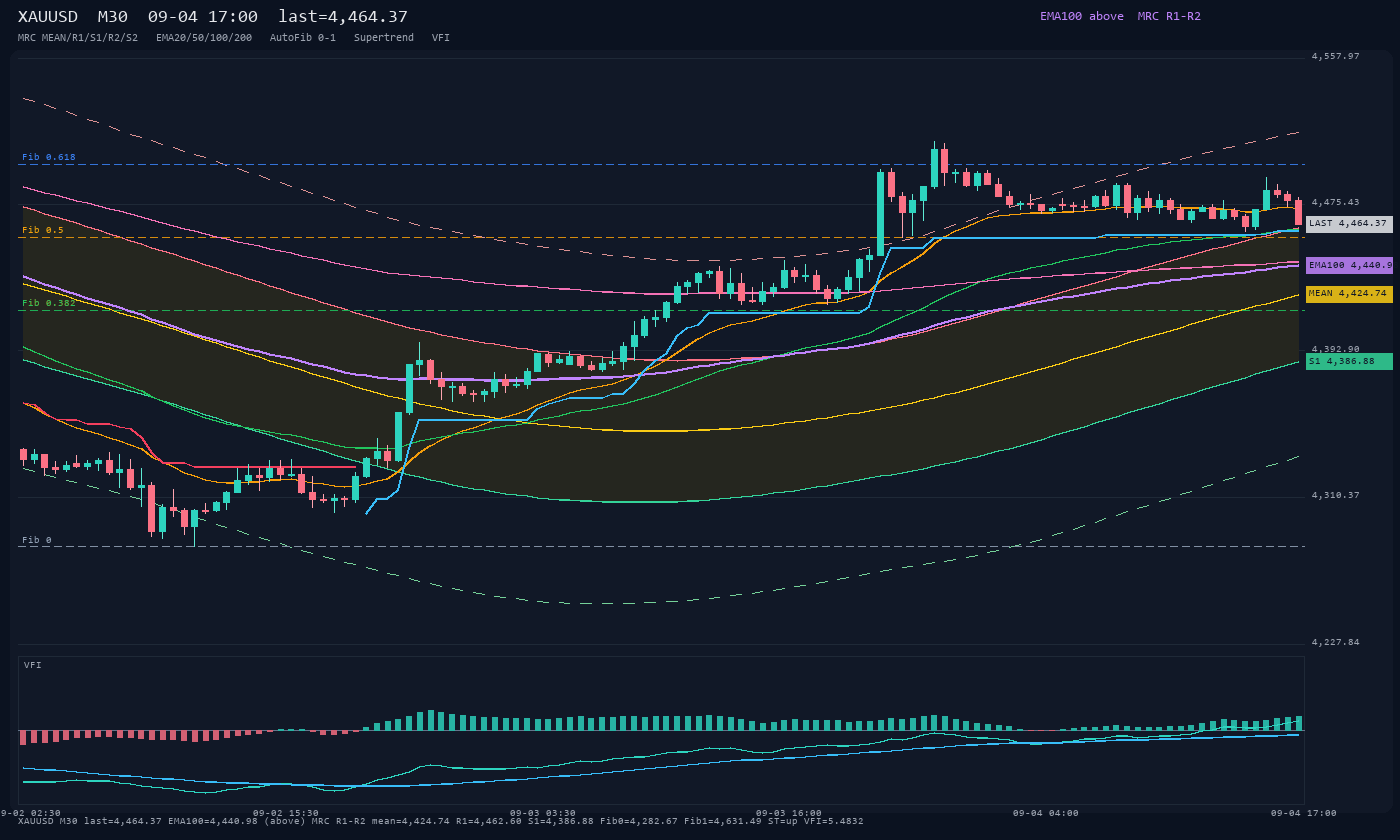
Task: Click the 09-02 15:30 time axis label
Action: click(286, 813)
